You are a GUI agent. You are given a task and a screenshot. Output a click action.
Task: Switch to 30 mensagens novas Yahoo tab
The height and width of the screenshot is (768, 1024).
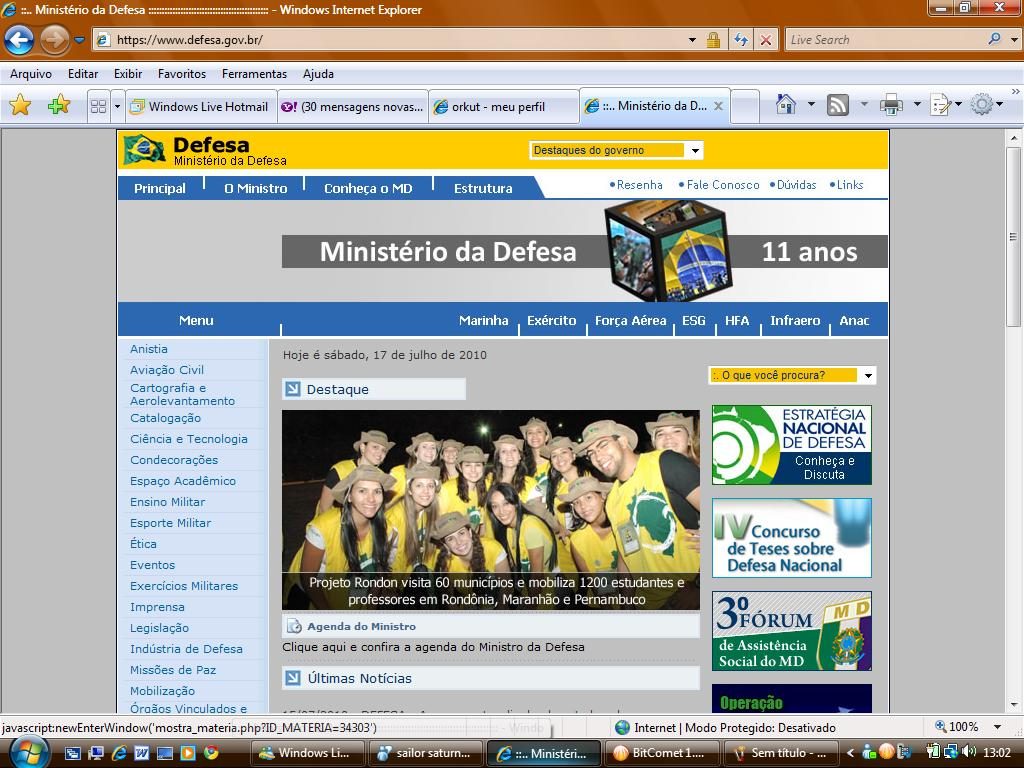tap(353, 106)
